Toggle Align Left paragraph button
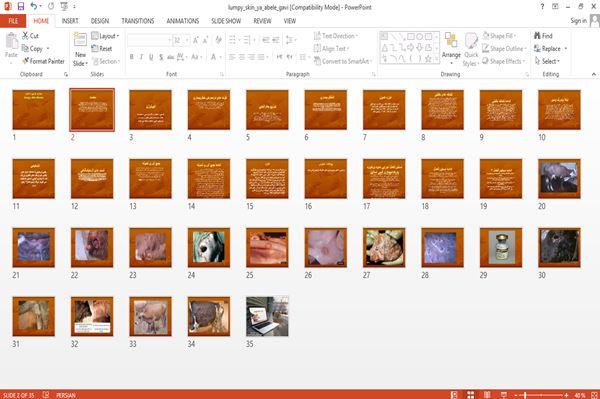The image size is (600, 399). point(232,57)
